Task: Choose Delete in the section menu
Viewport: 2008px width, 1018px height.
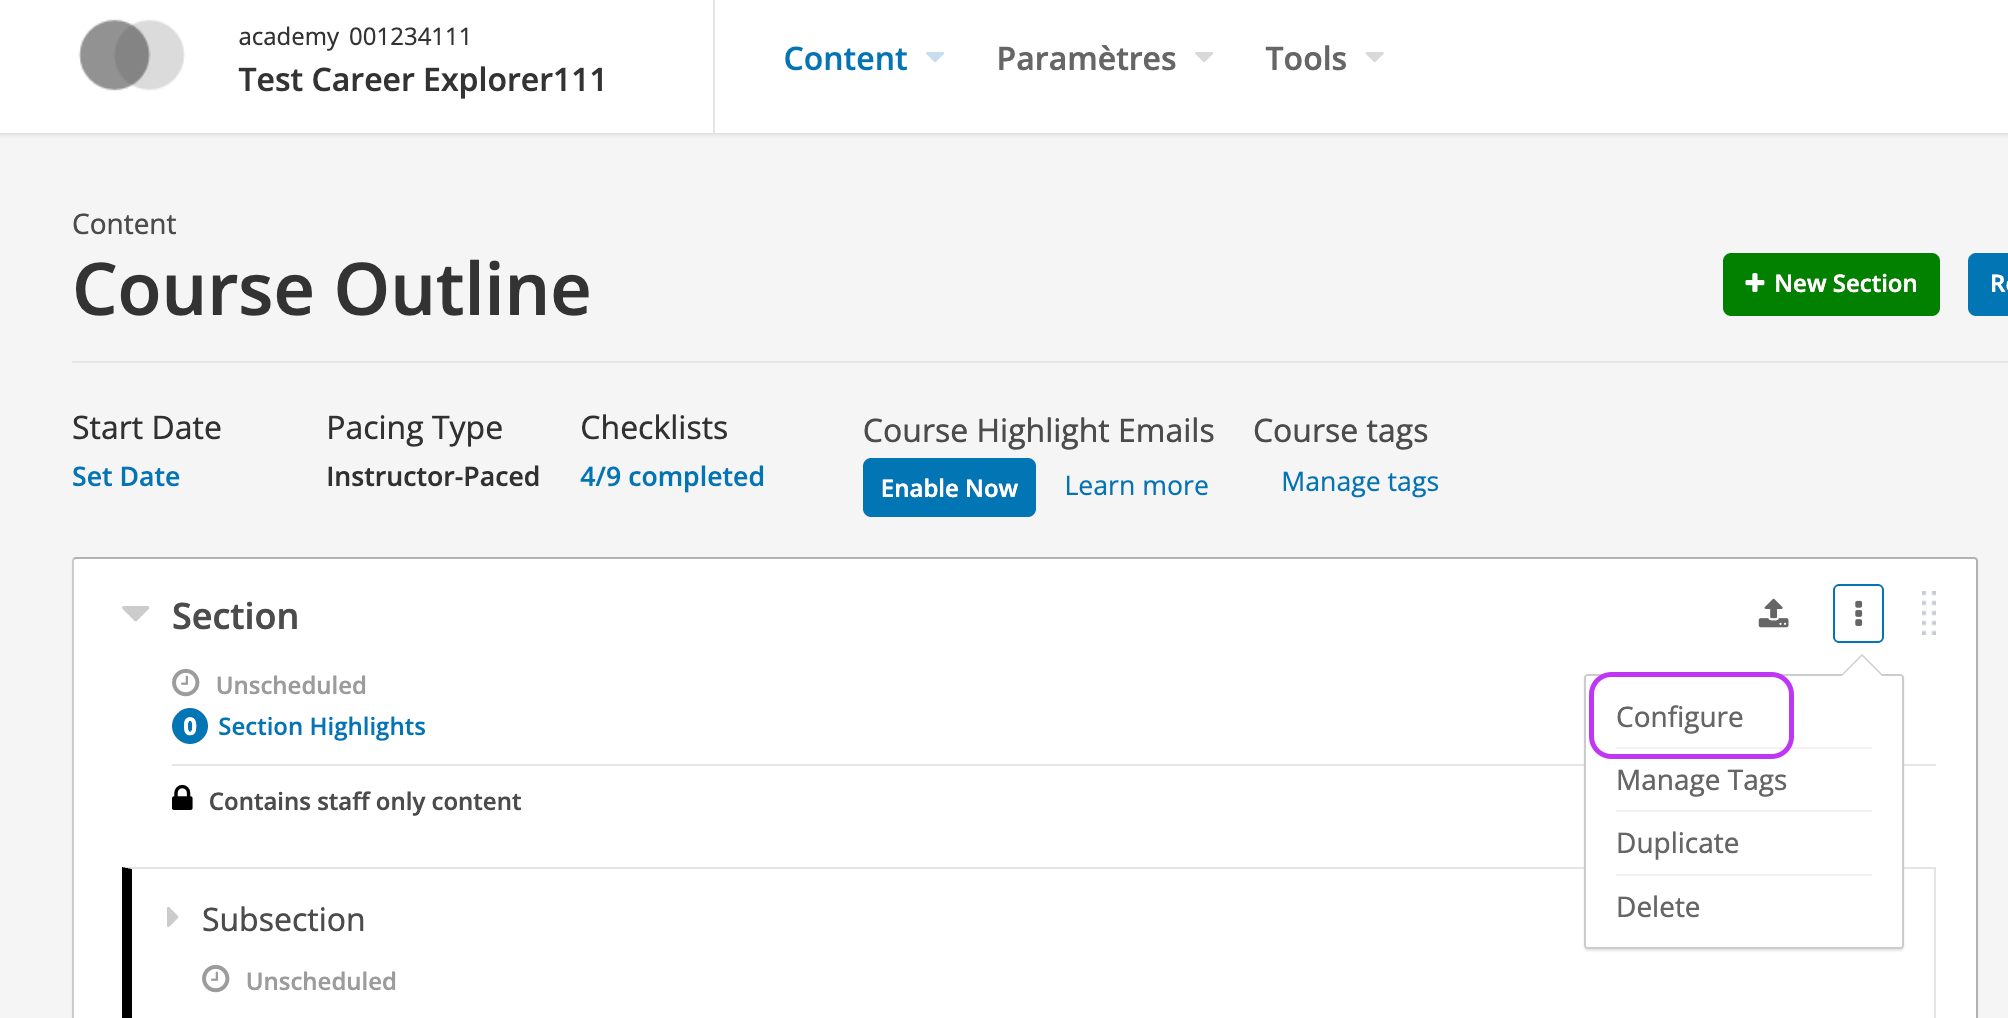Action: (x=1658, y=907)
